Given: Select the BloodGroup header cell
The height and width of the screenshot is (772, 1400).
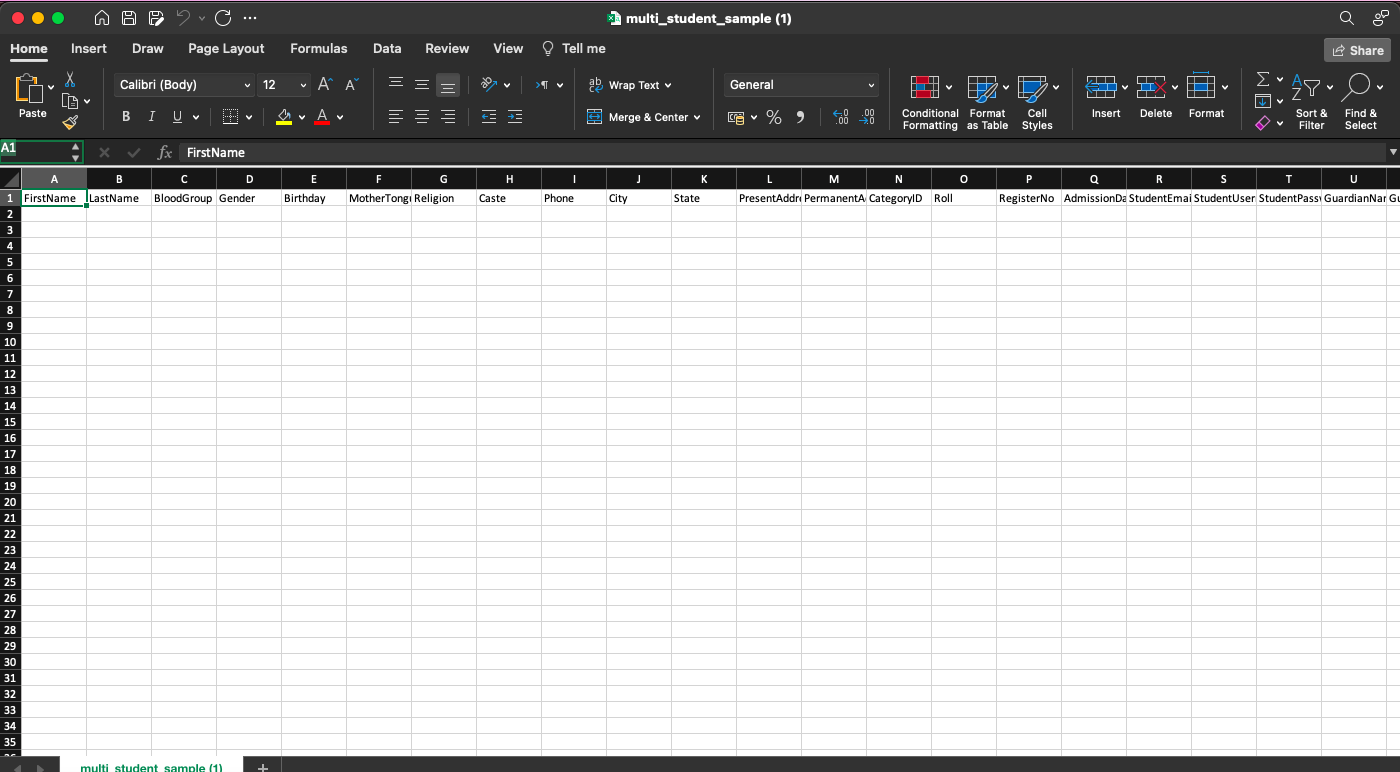Looking at the screenshot, I should [183, 198].
